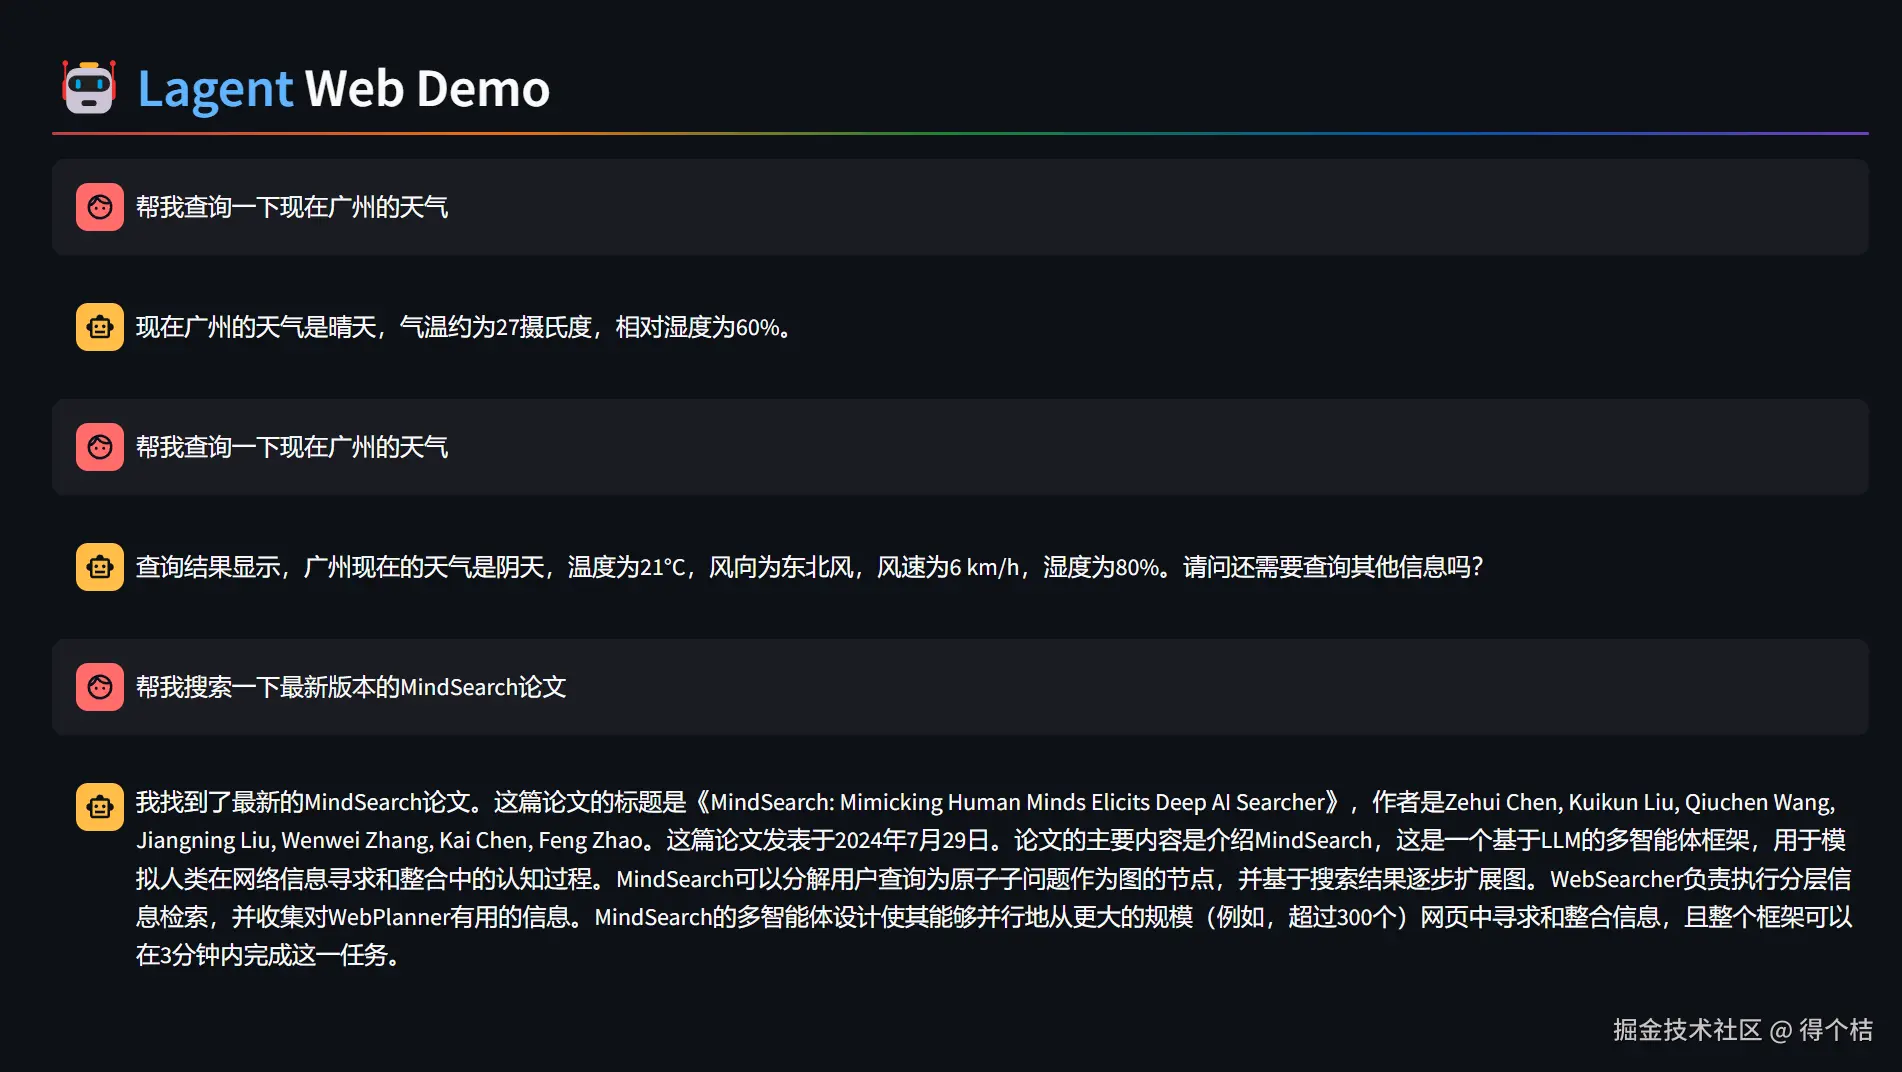Click the reply starting "查询结果显示，广州现在的天气是阴天"

809,567
